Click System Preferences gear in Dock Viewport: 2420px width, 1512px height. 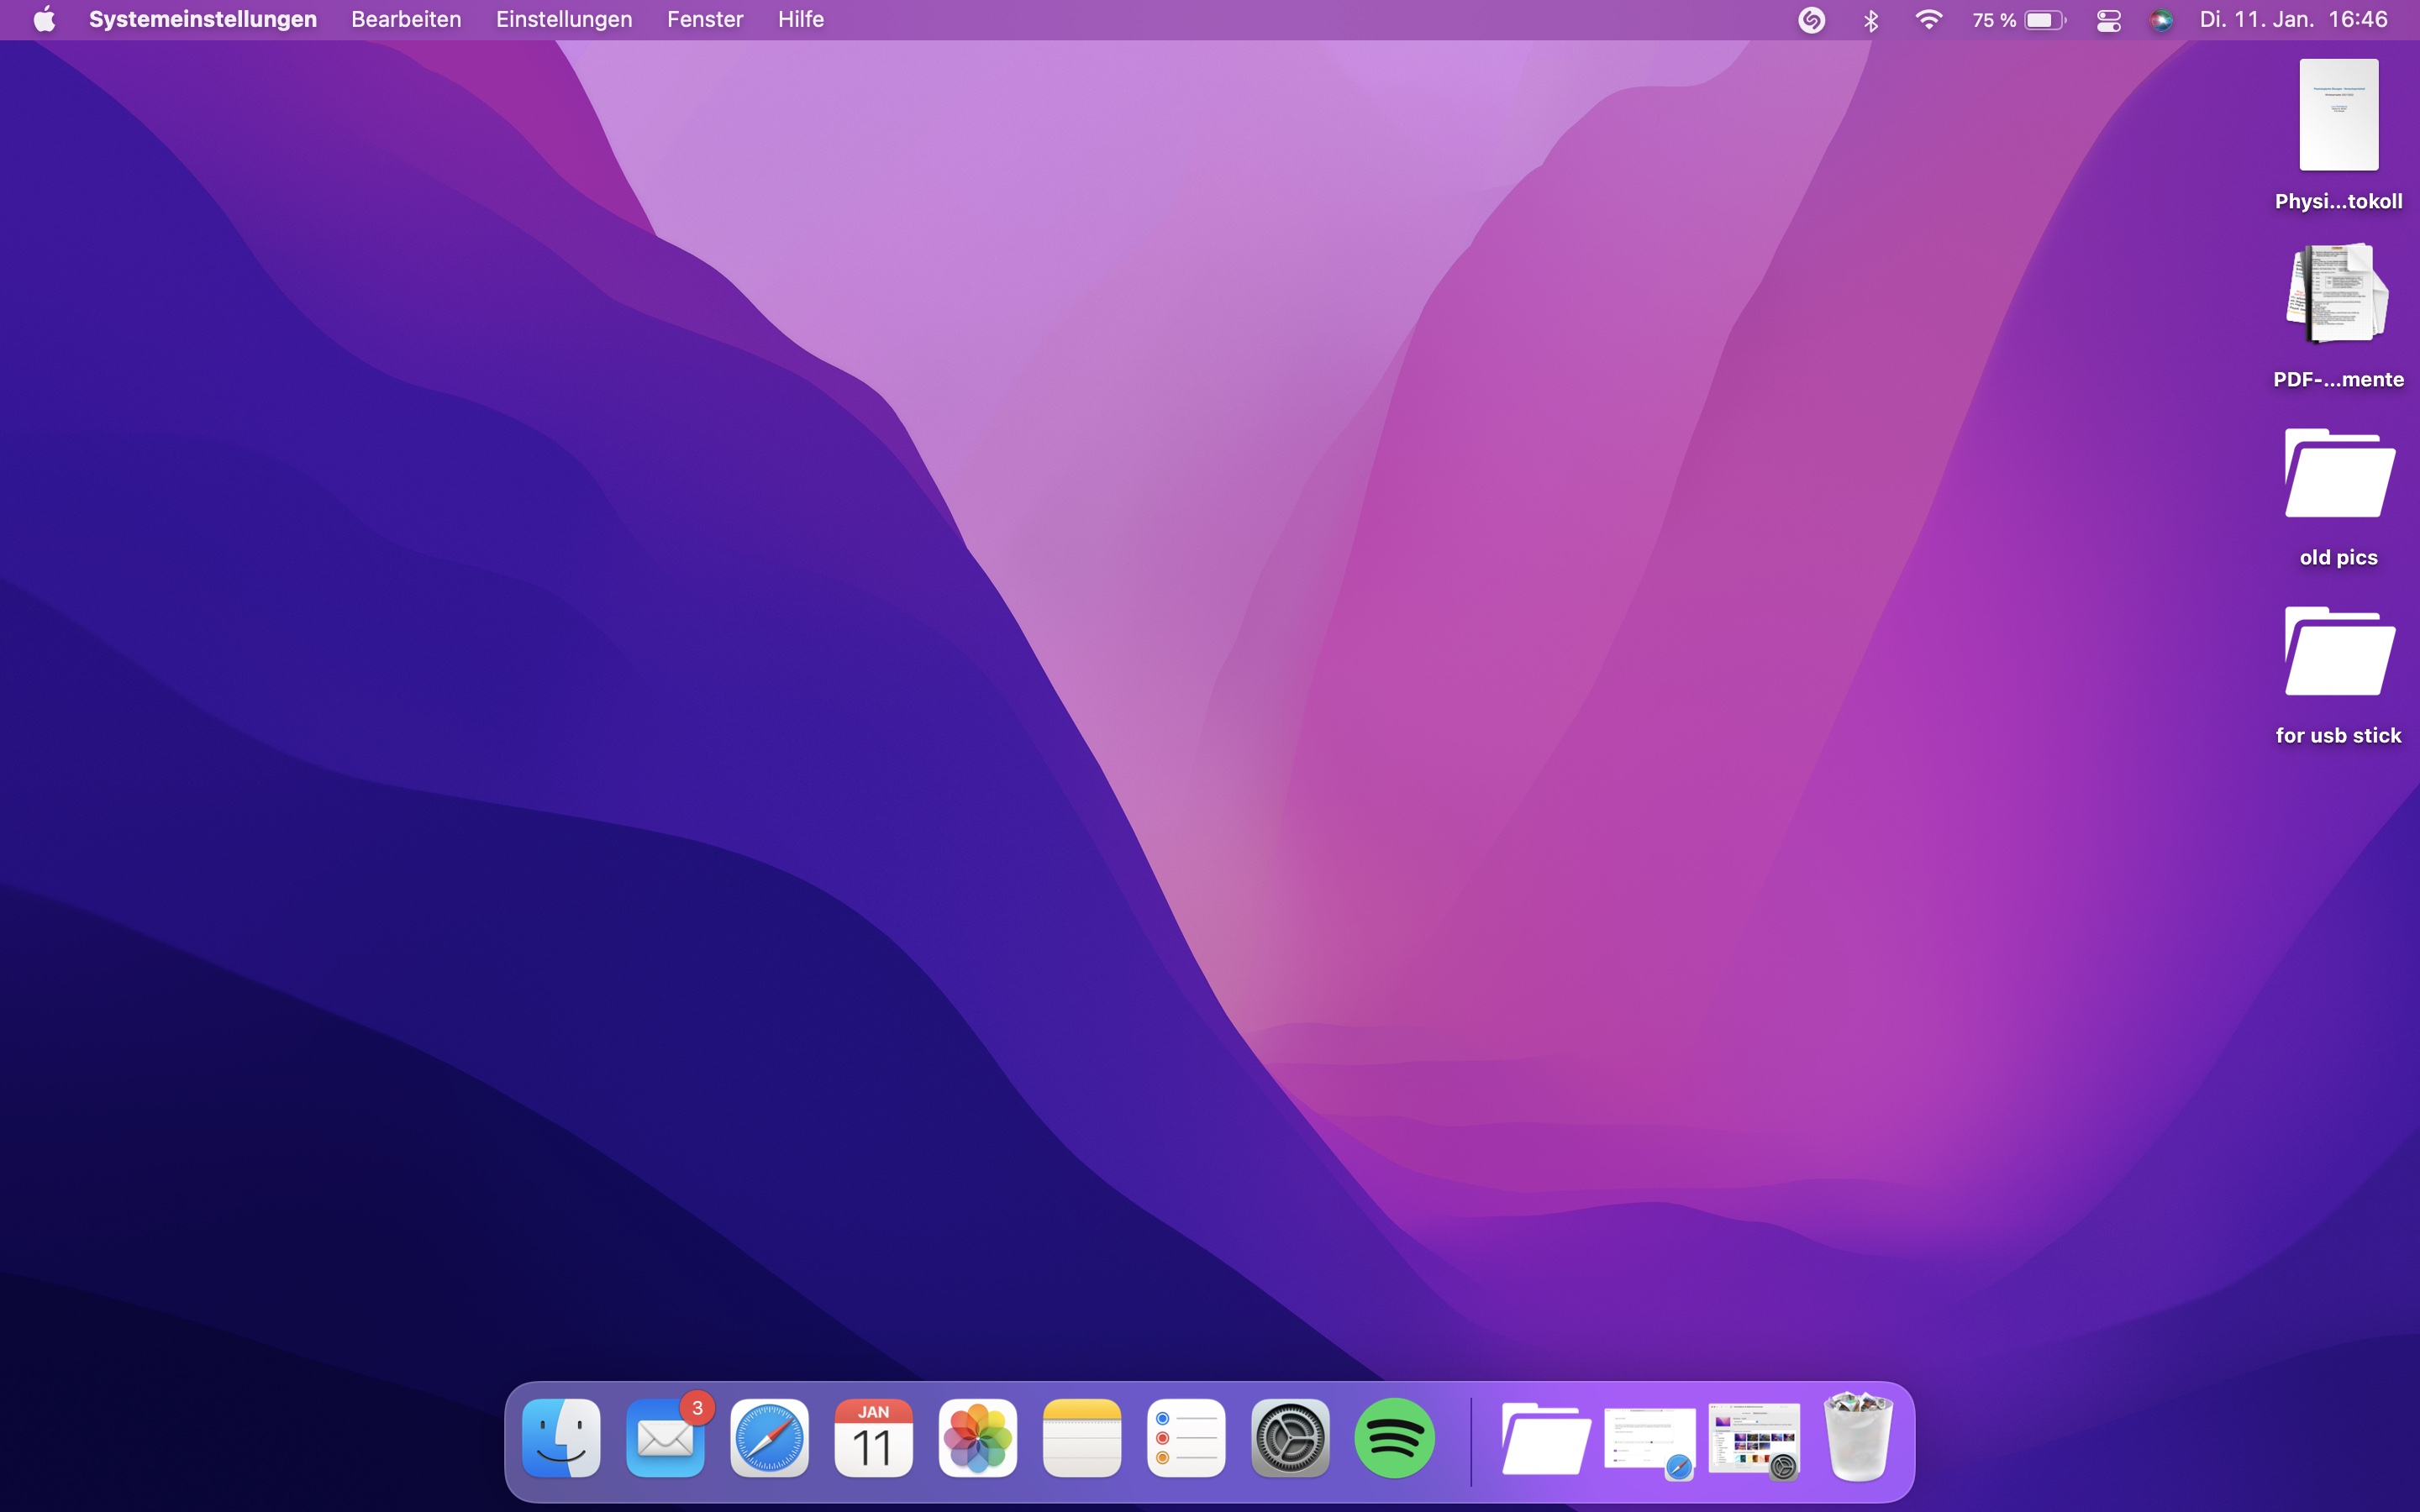[x=1290, y=1438]
